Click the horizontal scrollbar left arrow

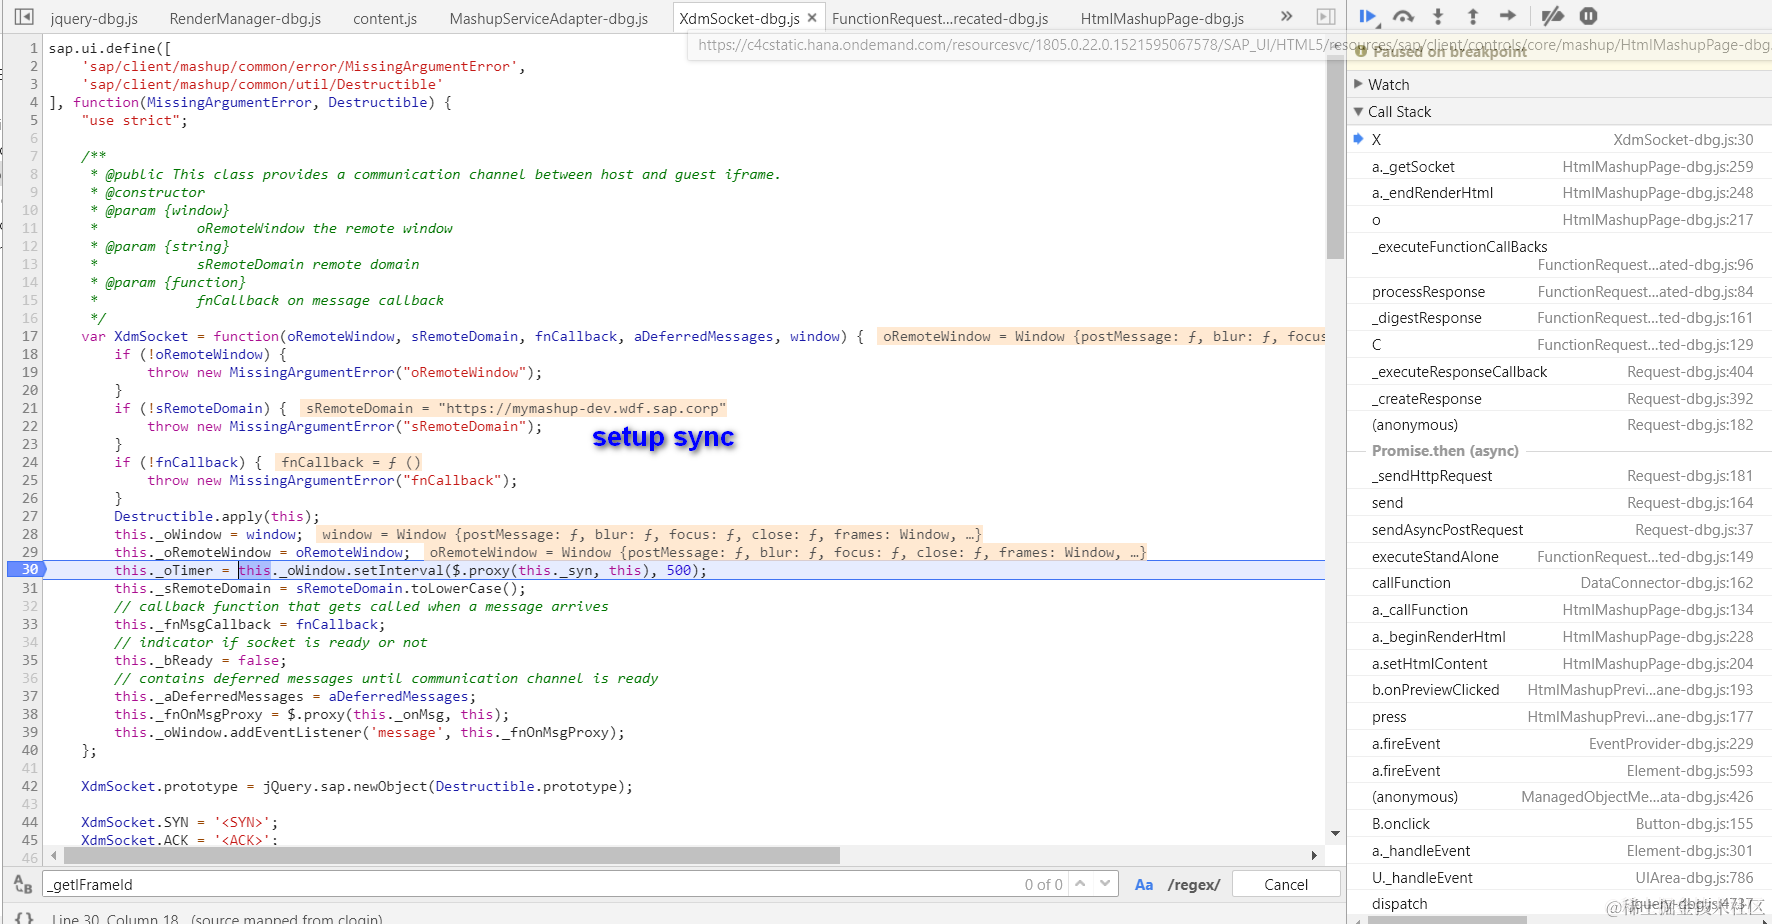pos(54,856)
